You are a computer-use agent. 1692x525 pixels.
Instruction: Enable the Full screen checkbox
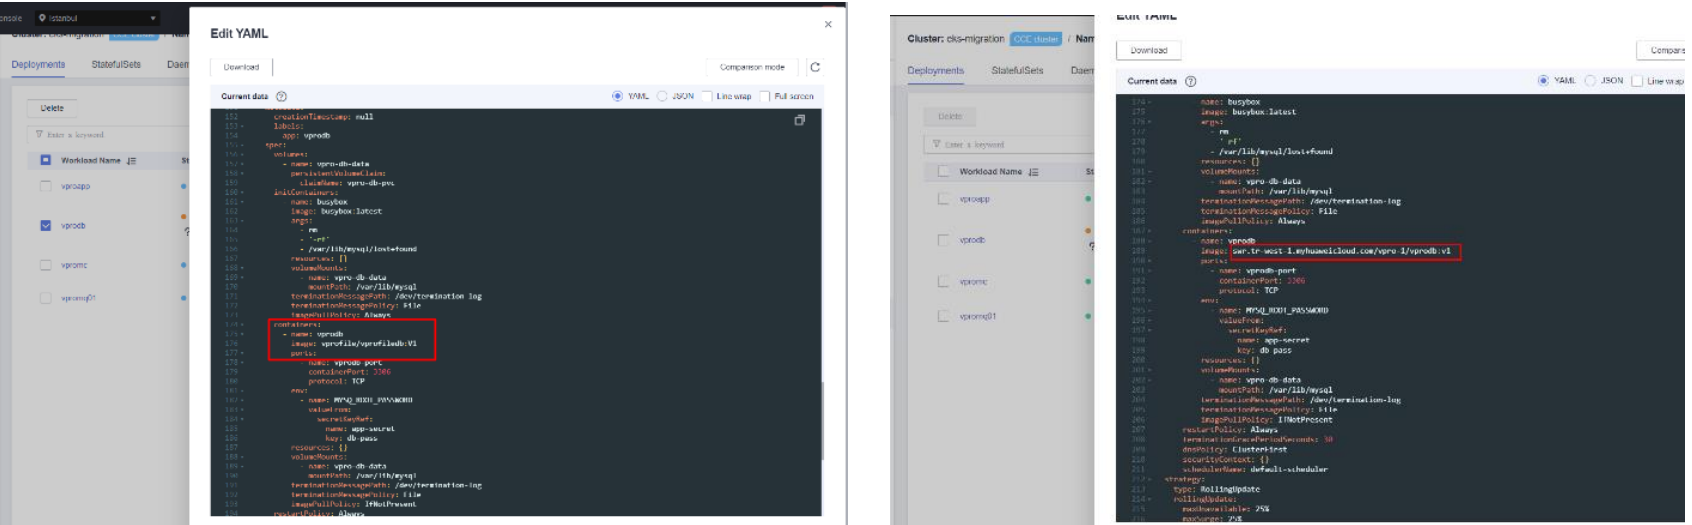[x=765, y=97]
